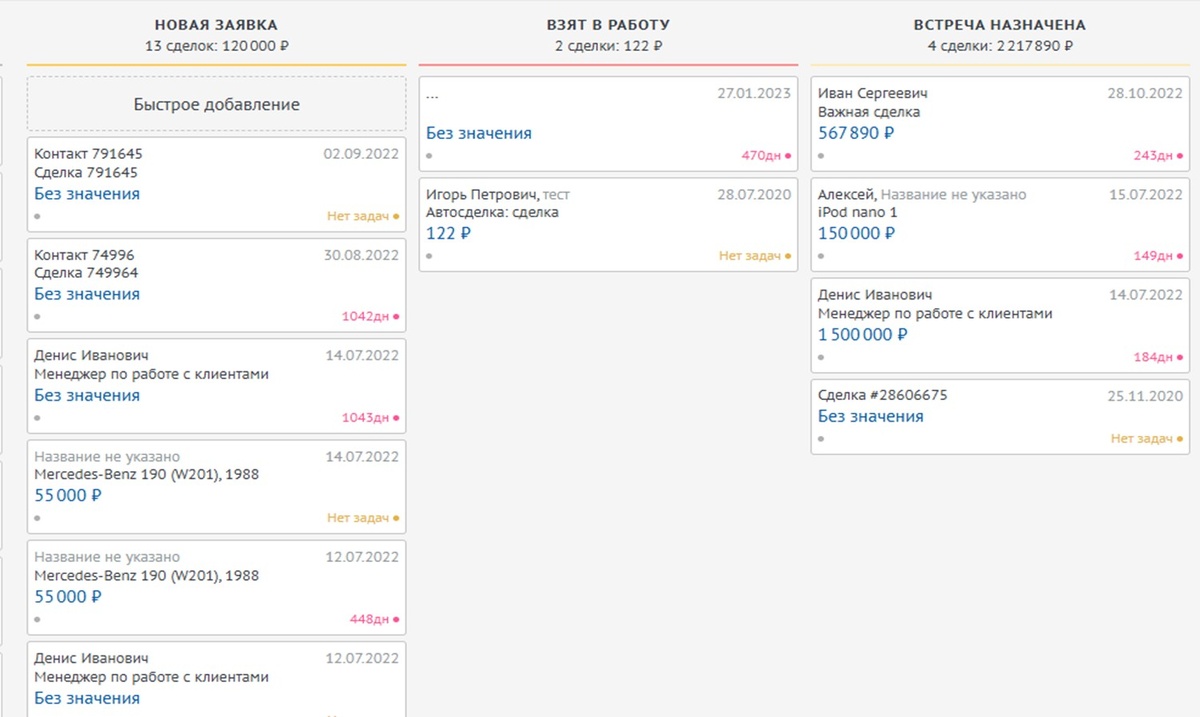
Task: Click the "НОВАЯ ЗАЯВКА" column header
Action: point(216,25)
